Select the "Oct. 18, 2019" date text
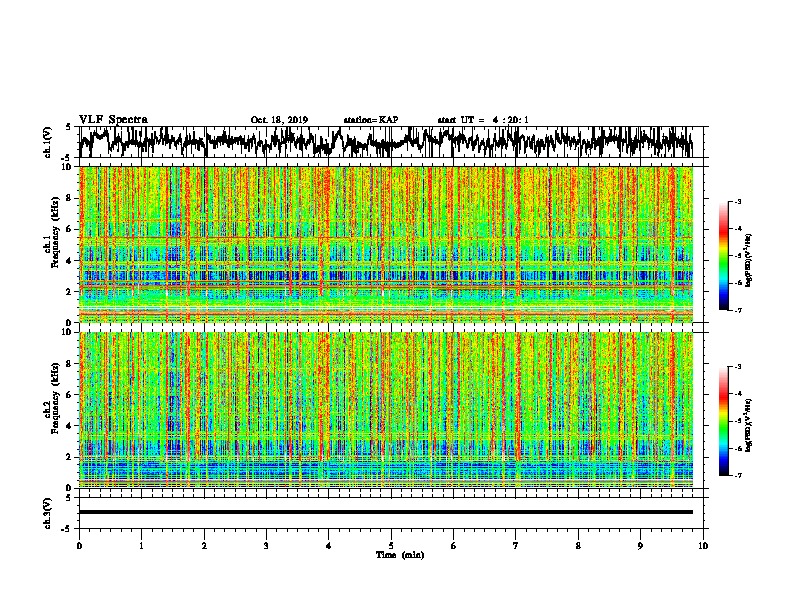The image size is (792, 612). coord(279,120)
